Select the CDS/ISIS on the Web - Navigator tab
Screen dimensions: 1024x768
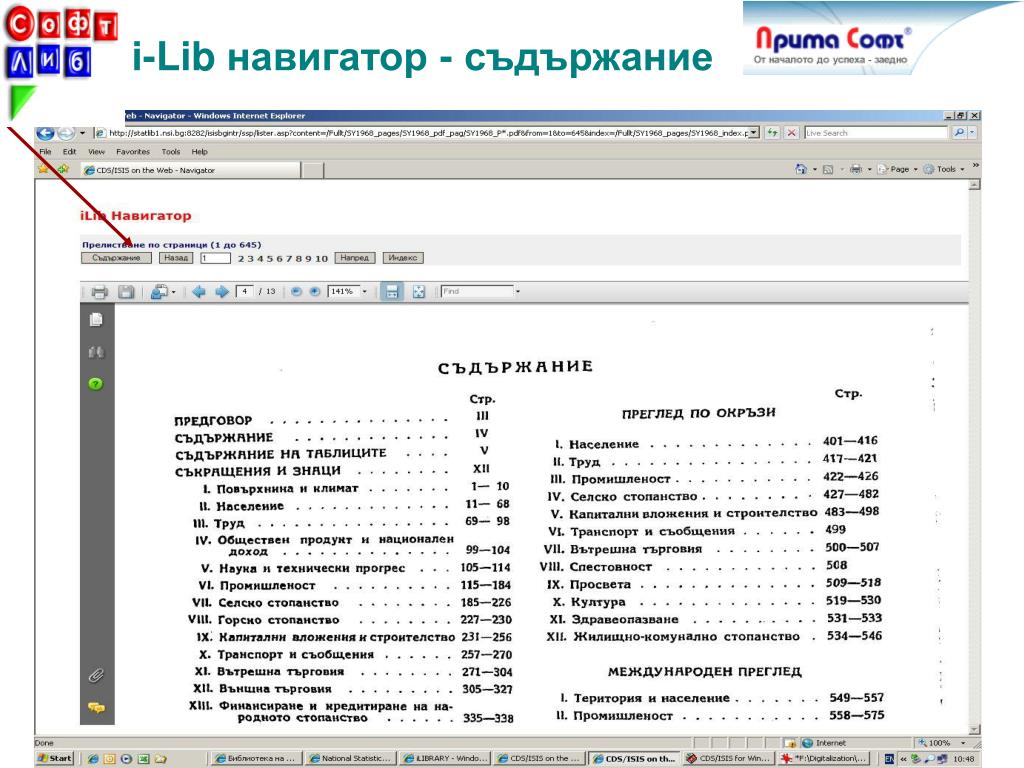click(x=190, y=170)
